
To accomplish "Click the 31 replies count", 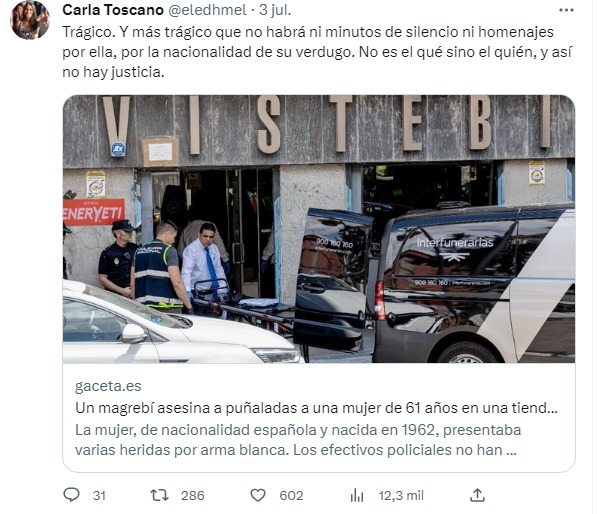I will (99, 496).
